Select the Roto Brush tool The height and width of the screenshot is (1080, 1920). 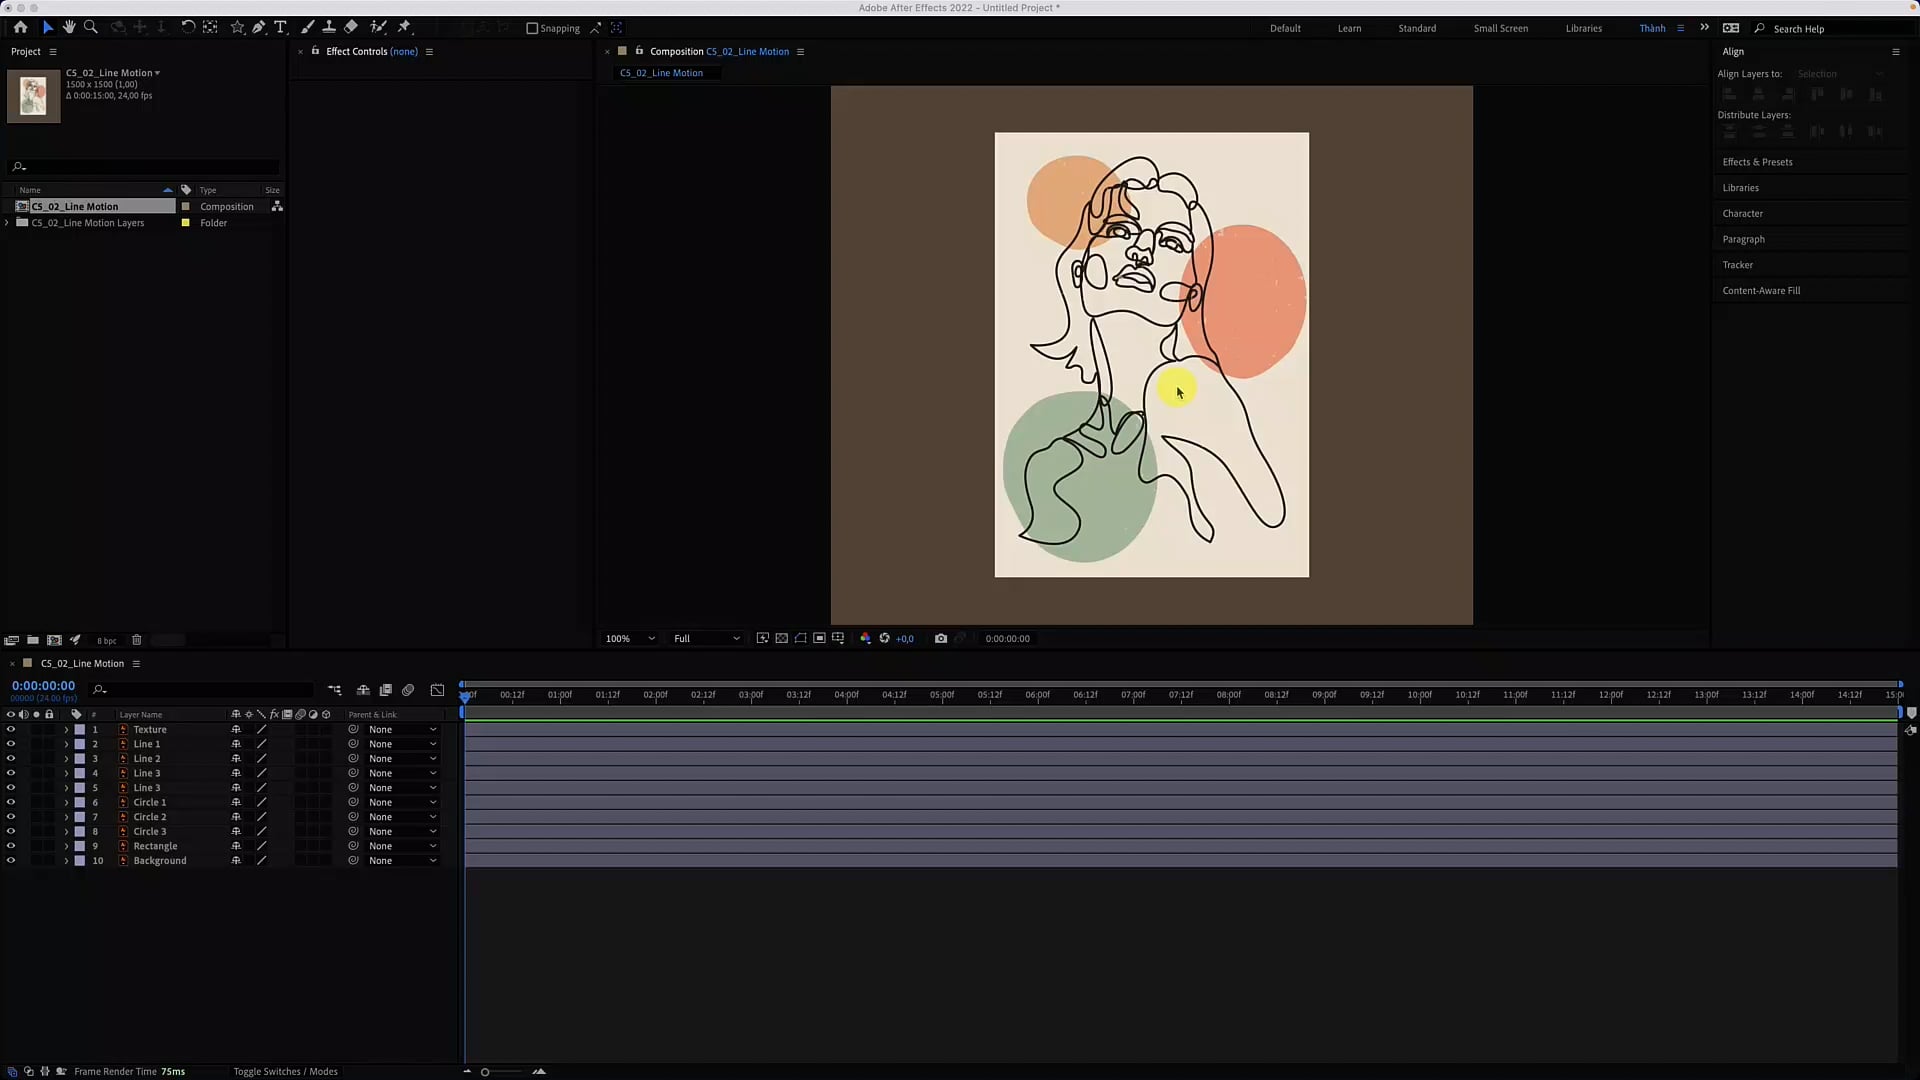(378, 27)
